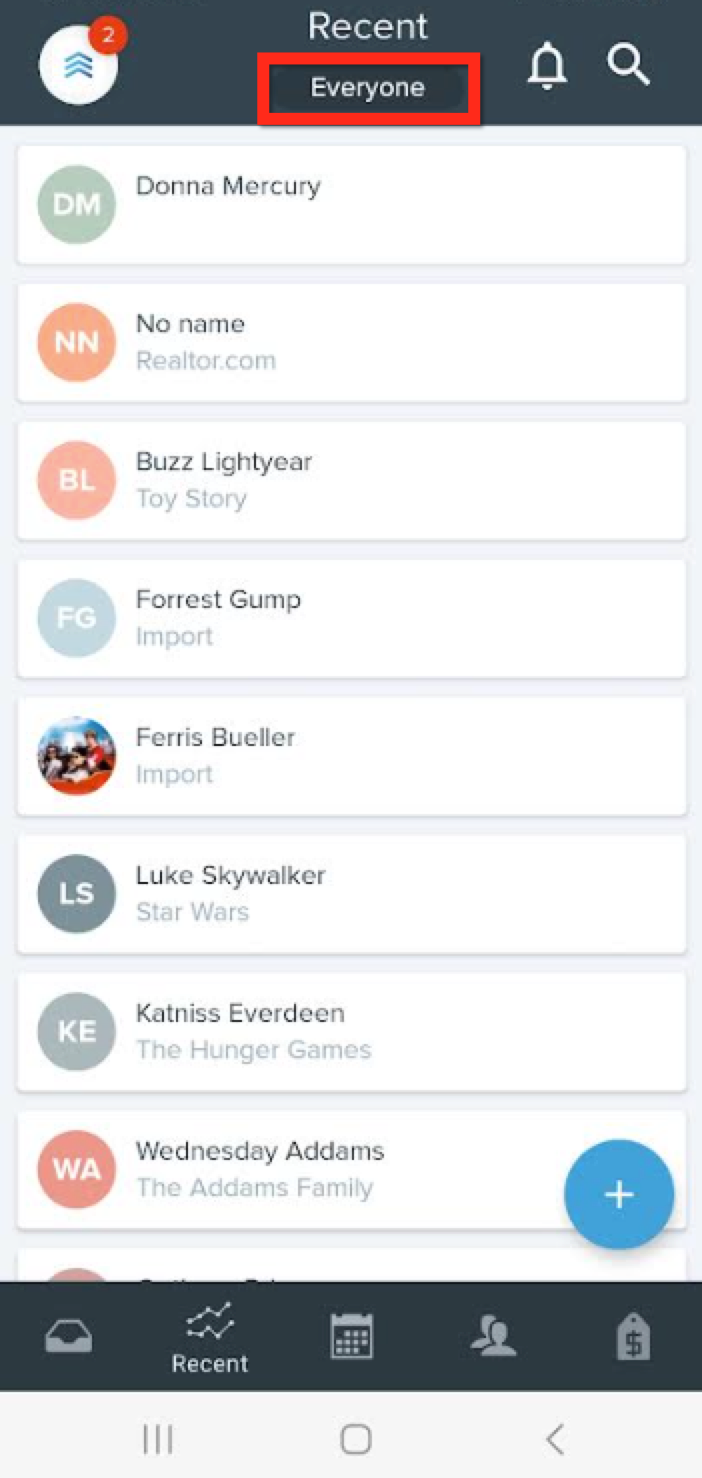
Task: Select the Buzz Lightyear contact
Action: pyautogui.click(x=350, y=480)
